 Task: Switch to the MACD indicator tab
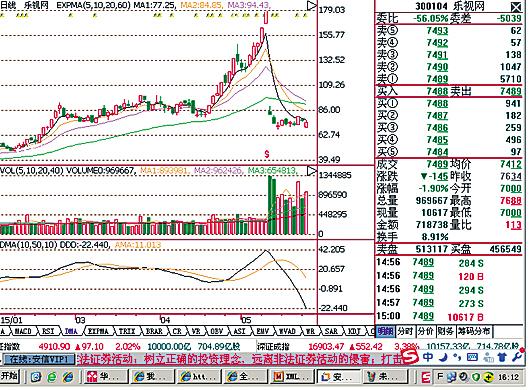pyautogui.click(x=24, y=331)
